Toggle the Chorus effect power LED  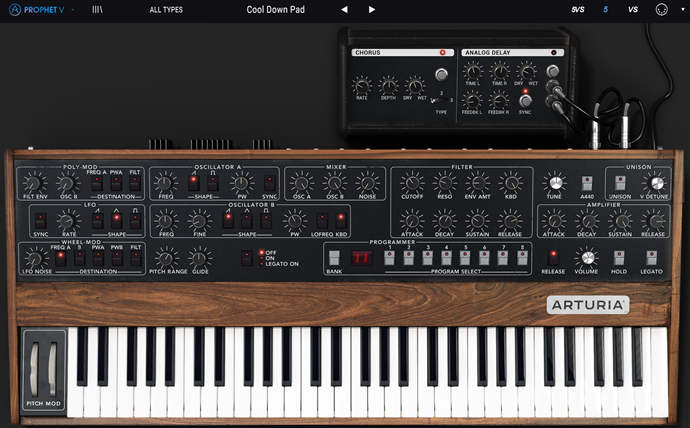[x=443, y=52]
